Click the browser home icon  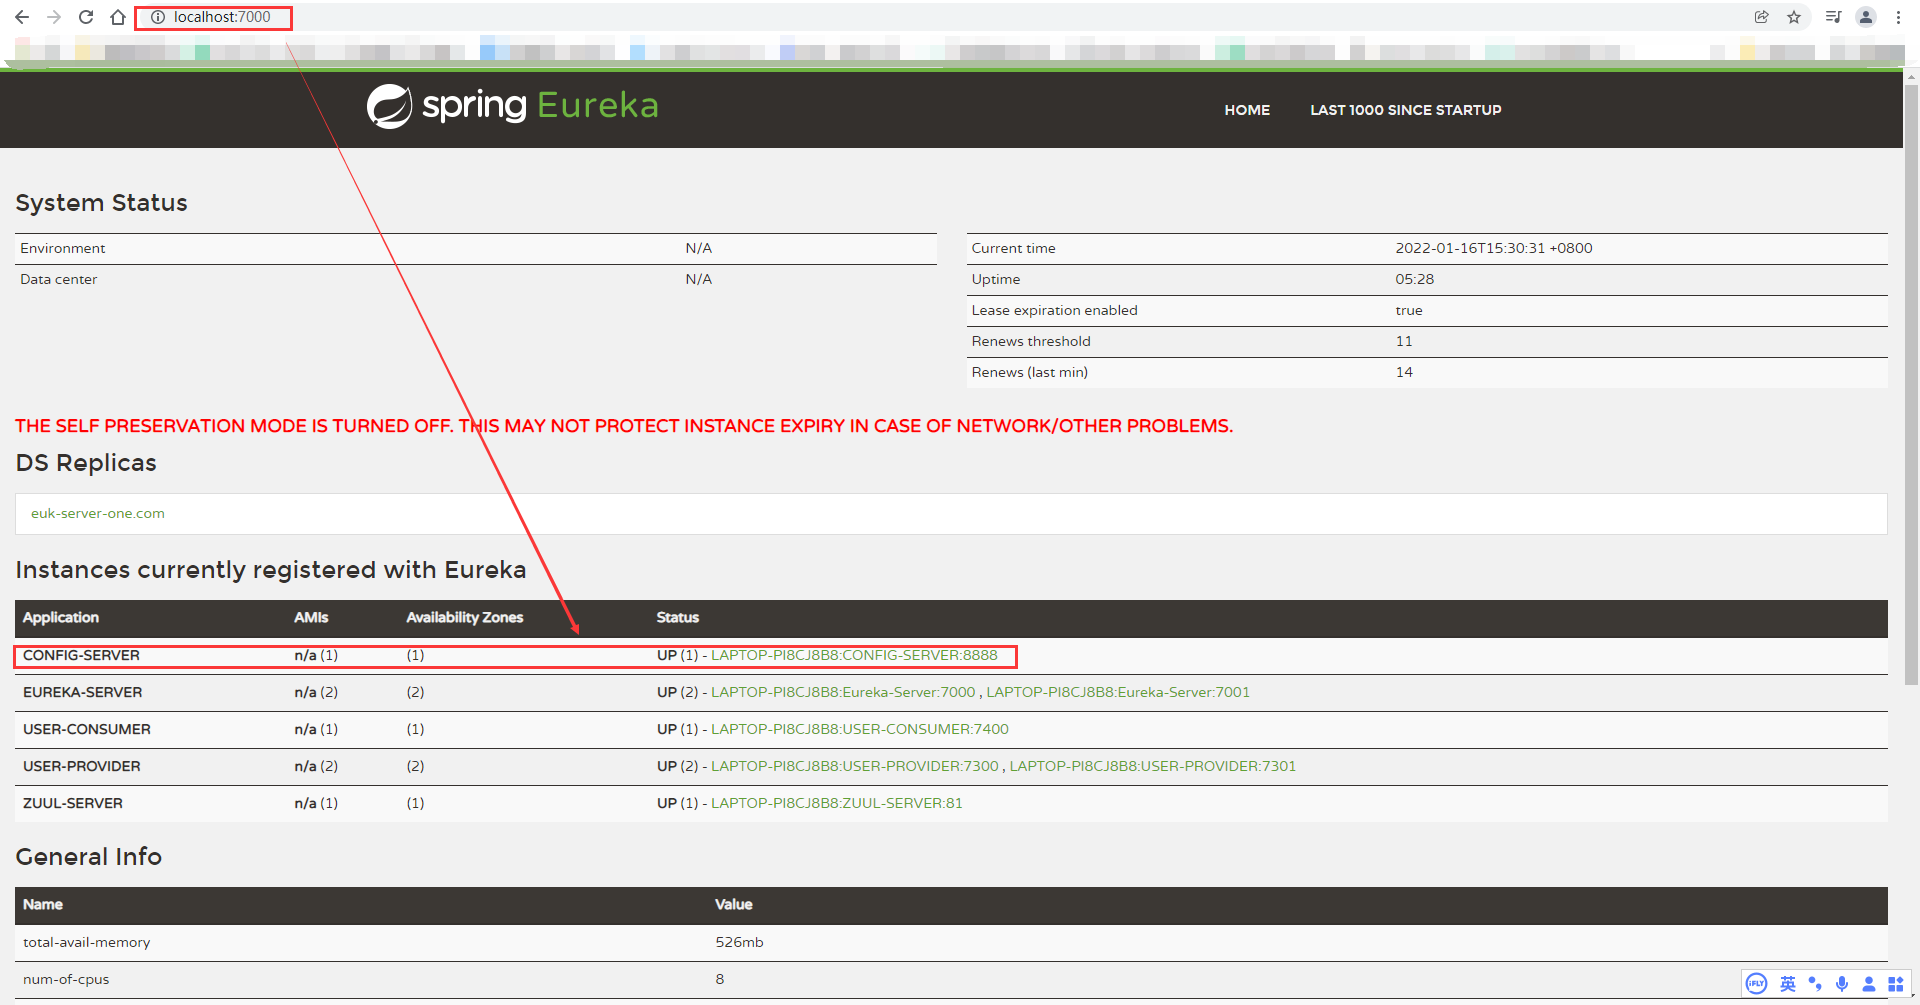(x=118, y=17)
